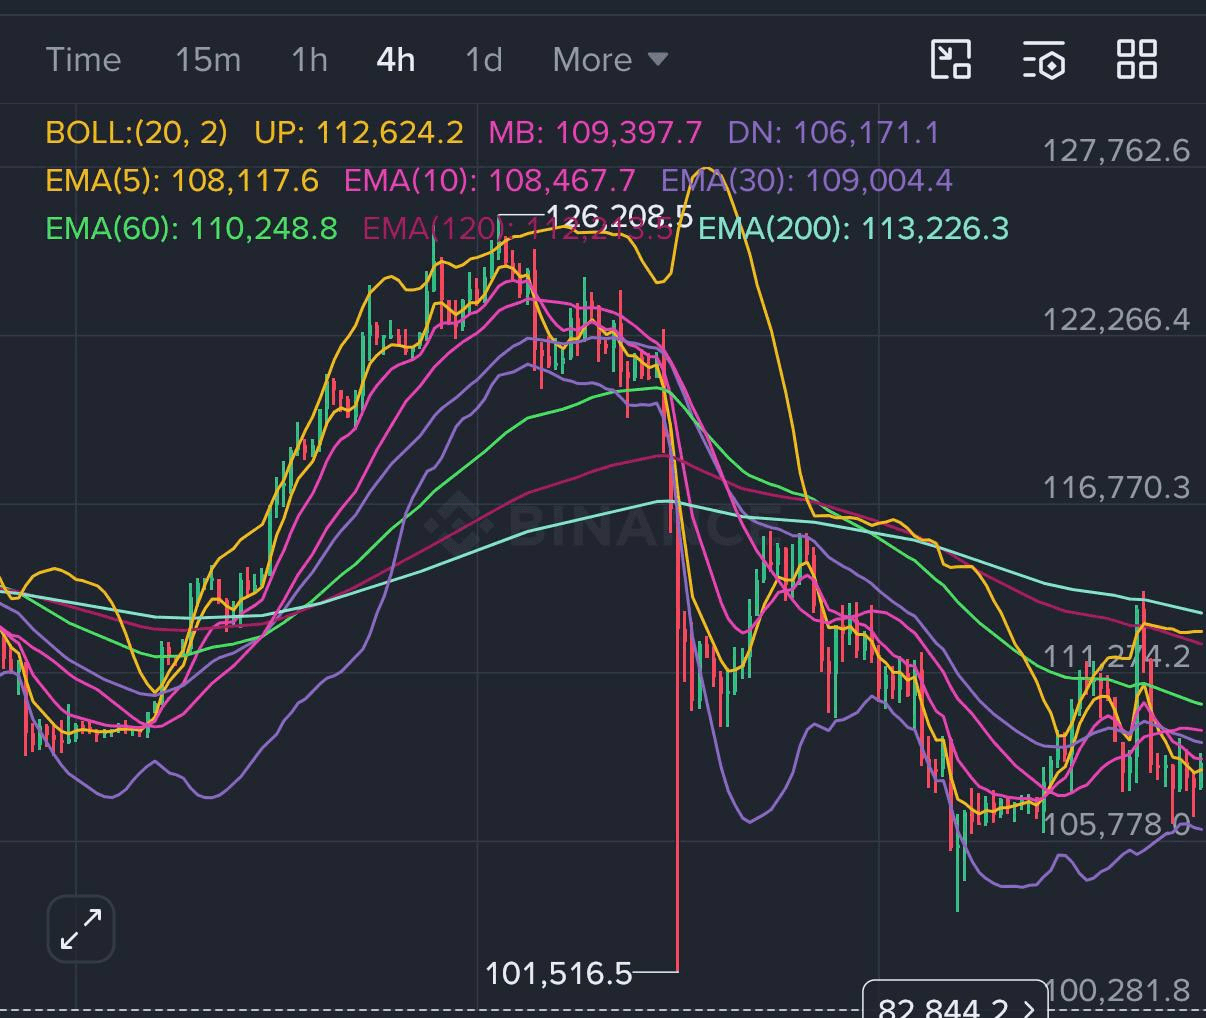Select the MB: 109,397.7 value
Image resolution: width=1206 pixels, height=1018 pixels.
coord(595,132)
